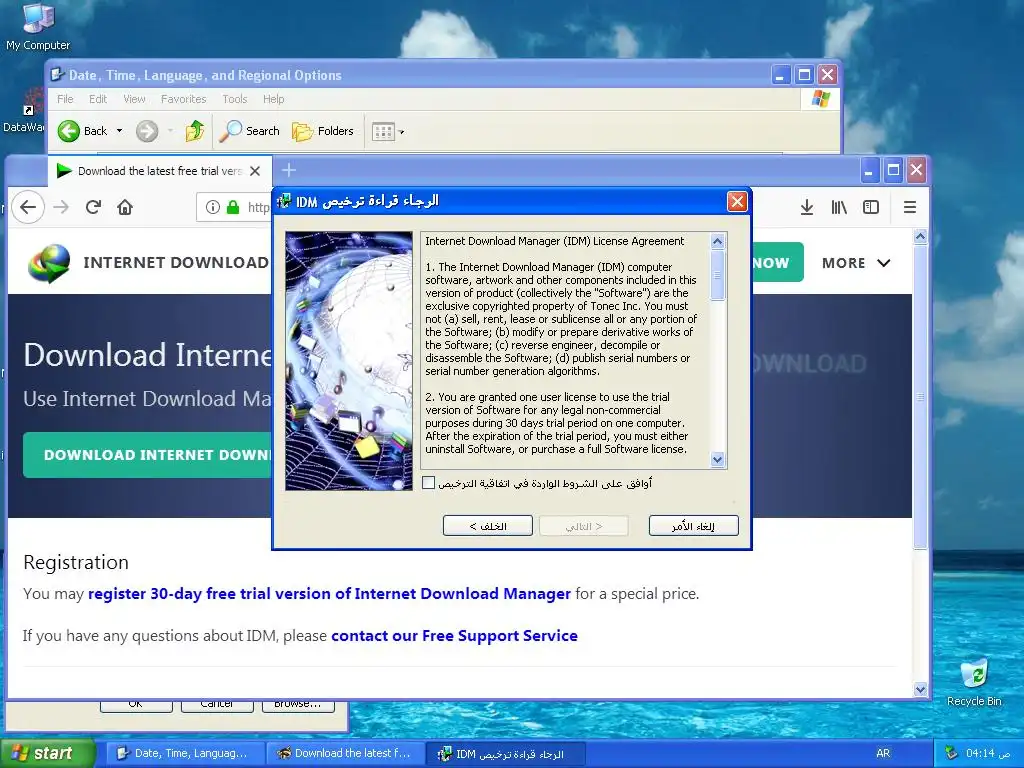Click the site information icon in address bar
The width and height of the screenshot is (1024, 768).
(213, 208)
